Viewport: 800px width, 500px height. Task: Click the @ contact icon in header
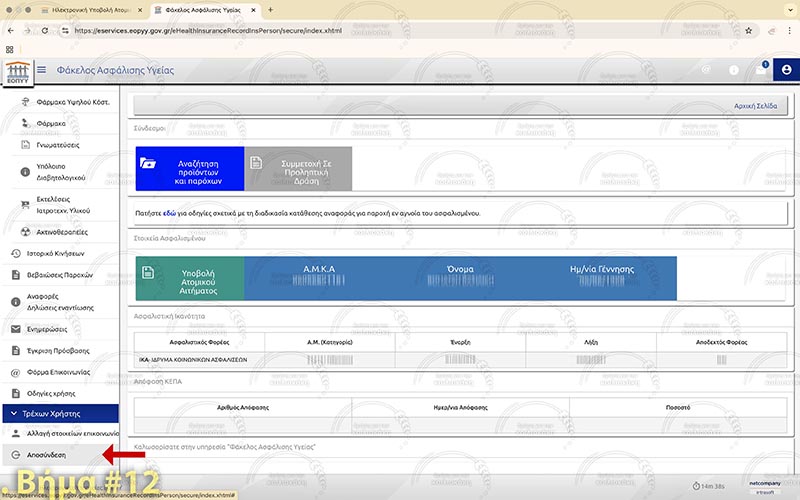pyautogui.click(x=706, y=70)
